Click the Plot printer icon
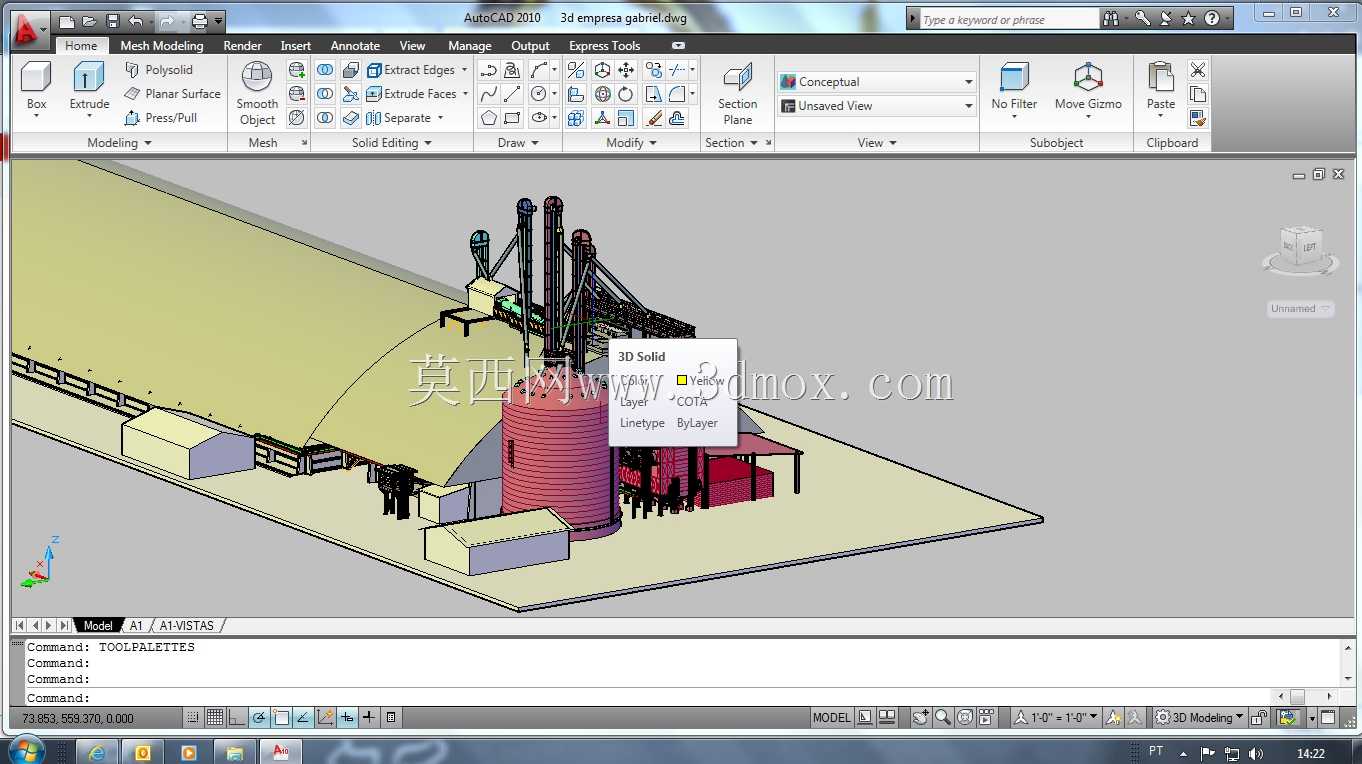The width and height of the screenshot is (1362, 764). (199, 20)
